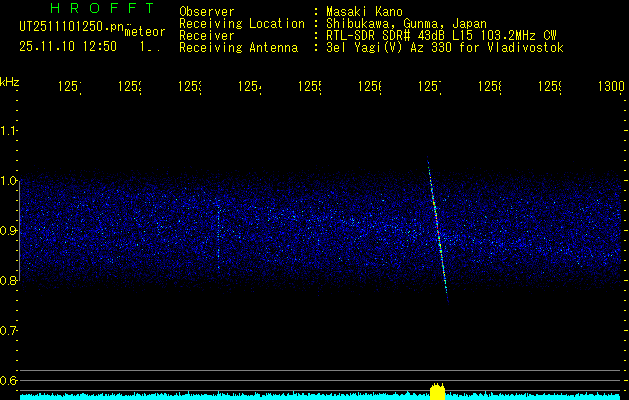Click the 1300 time axis marker
The height and width of the screenshot is (400, 629).
click(611, 87)
